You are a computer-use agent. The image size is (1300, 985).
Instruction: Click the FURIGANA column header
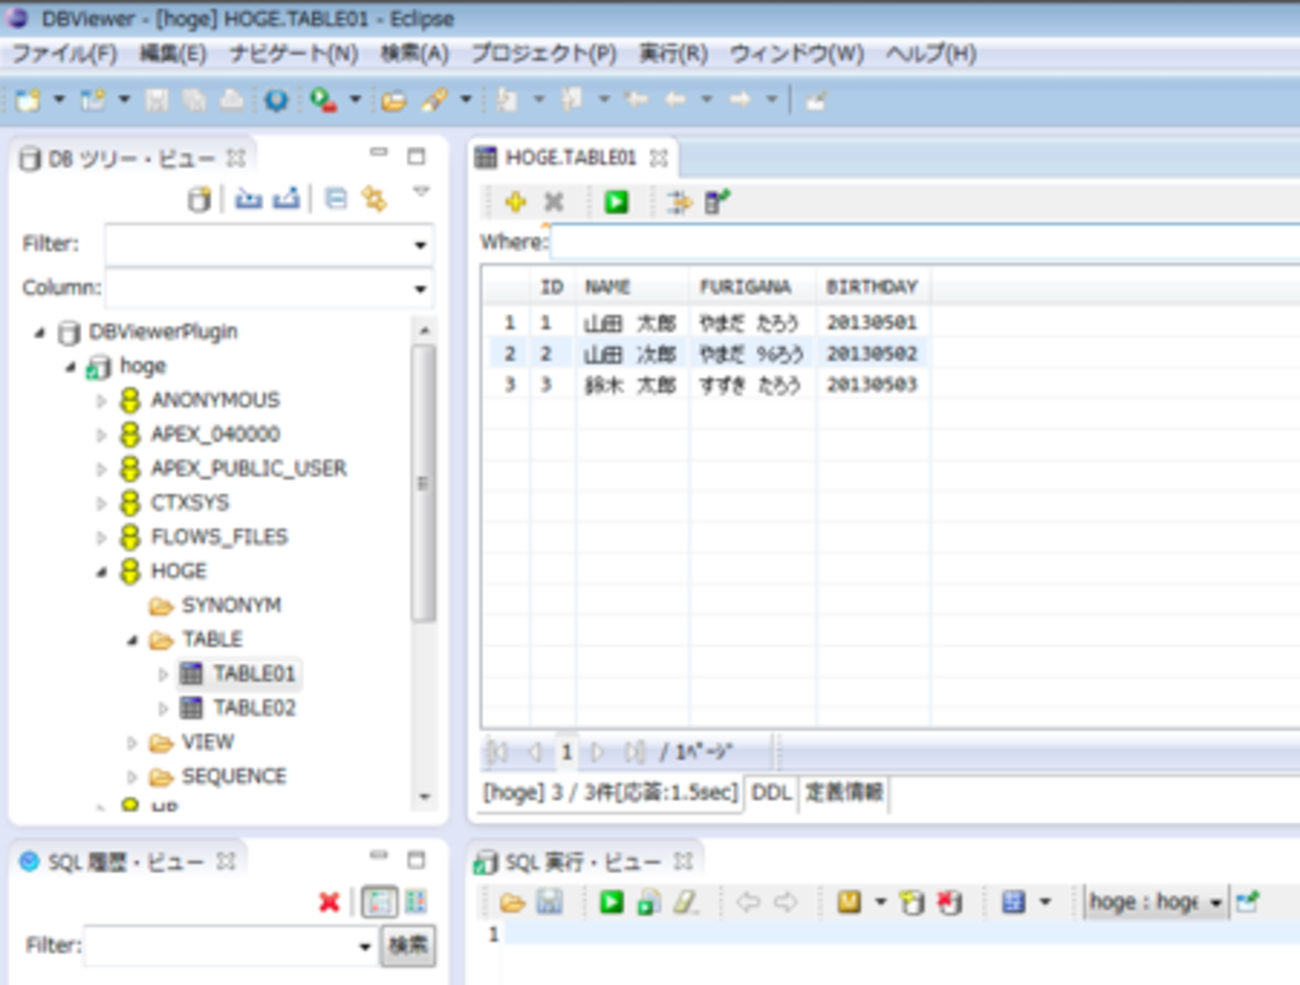pyautogui.click(x=752, y=287)
